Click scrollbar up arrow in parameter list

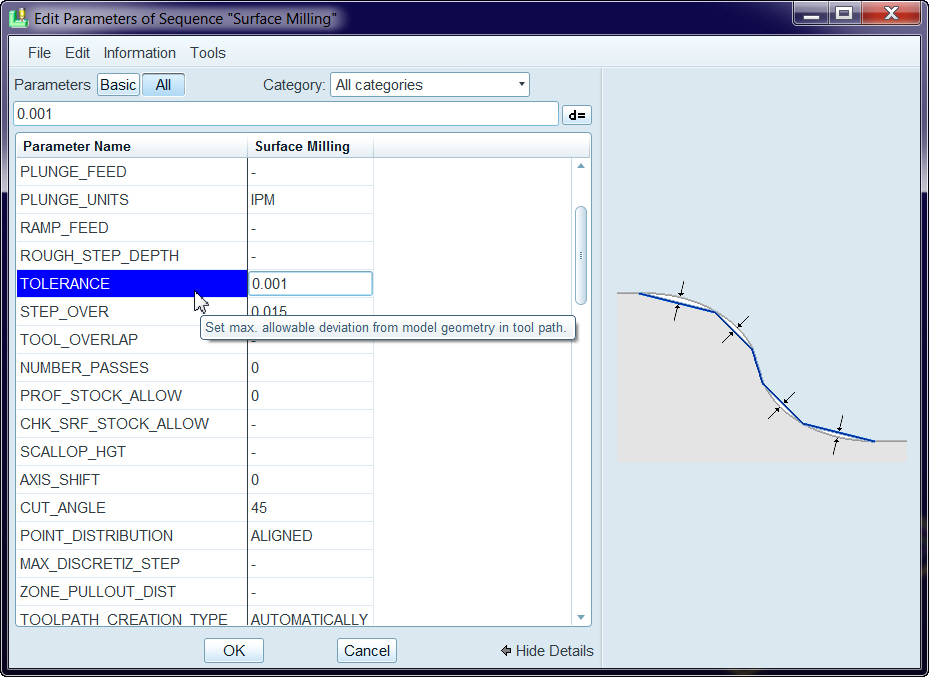point(581,166)
